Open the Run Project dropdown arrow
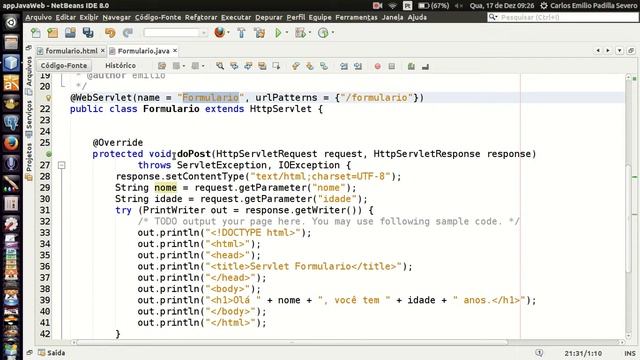This screenshot has width=640, height=360. pyautogui.click(x=287, y=33)
